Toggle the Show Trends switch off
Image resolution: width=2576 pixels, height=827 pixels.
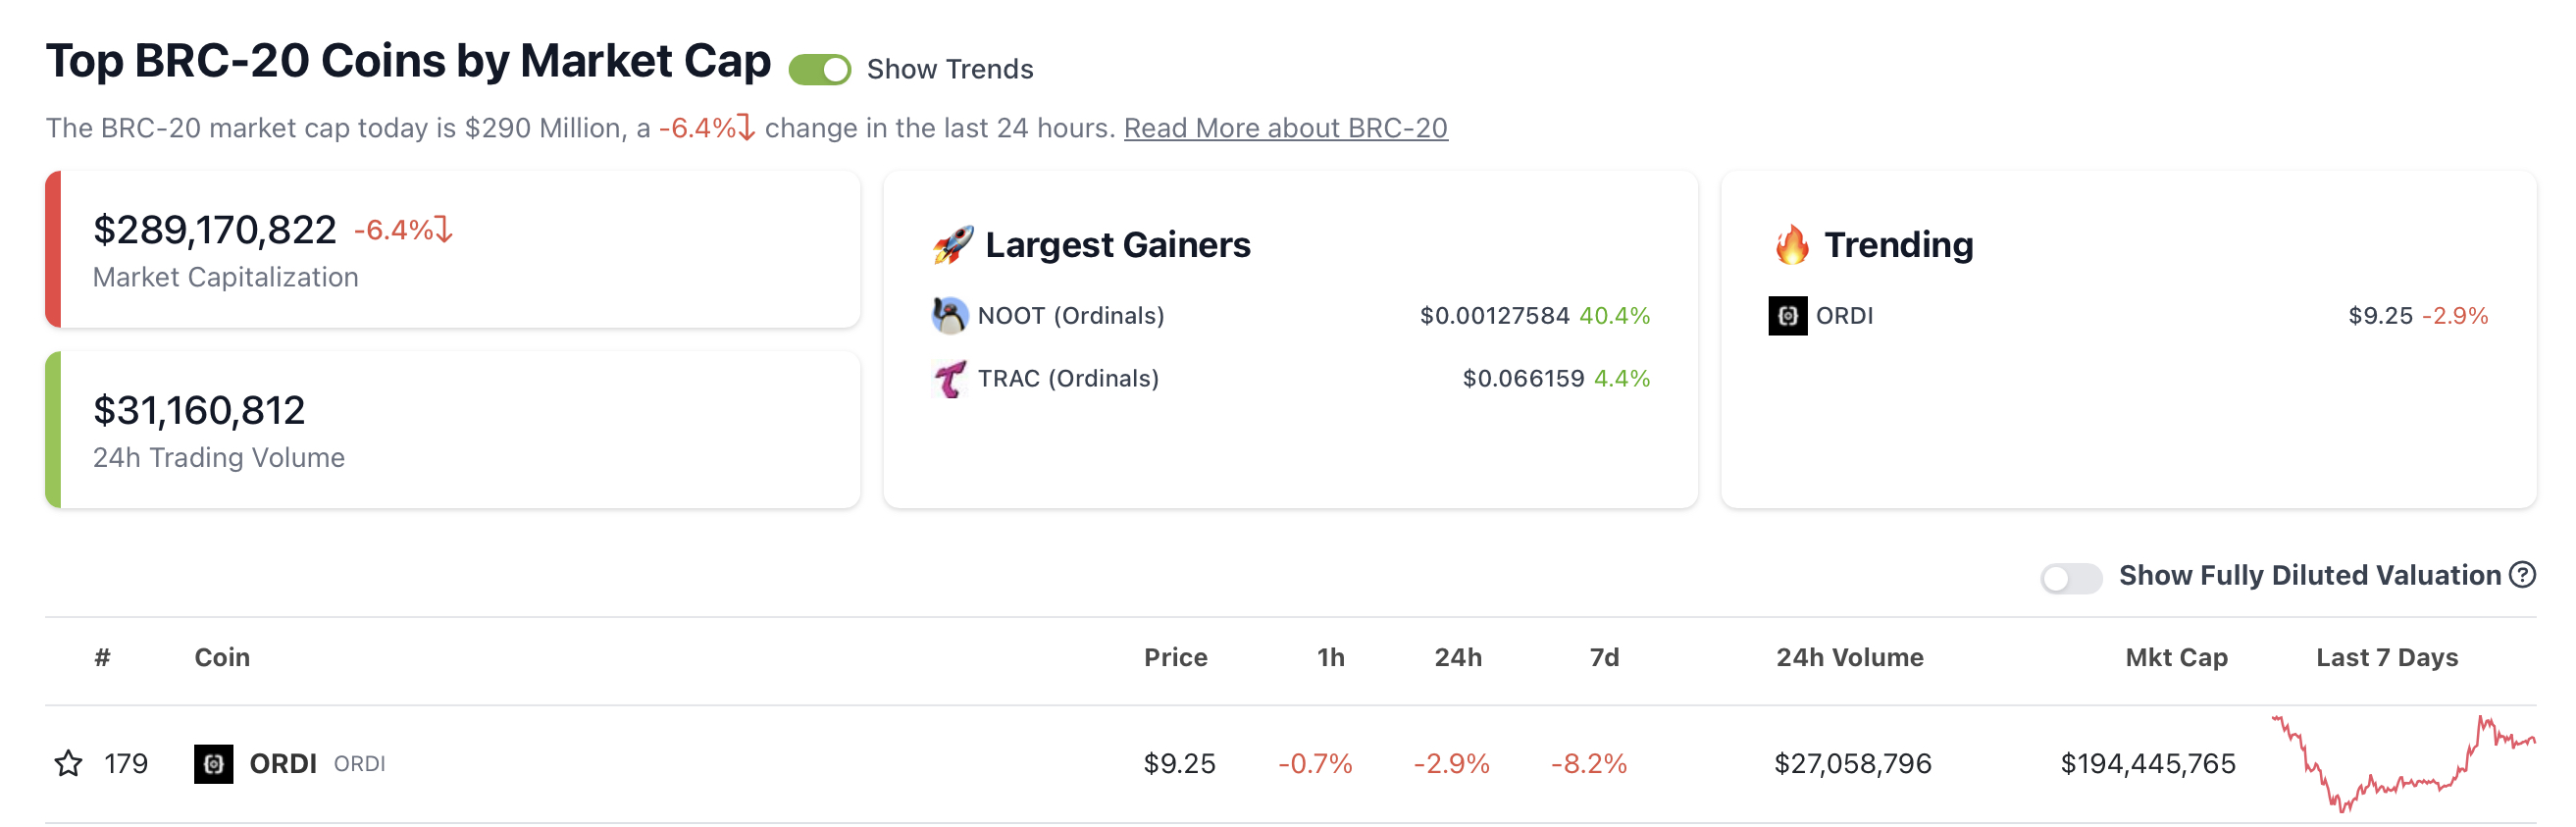tap(819, 69)
